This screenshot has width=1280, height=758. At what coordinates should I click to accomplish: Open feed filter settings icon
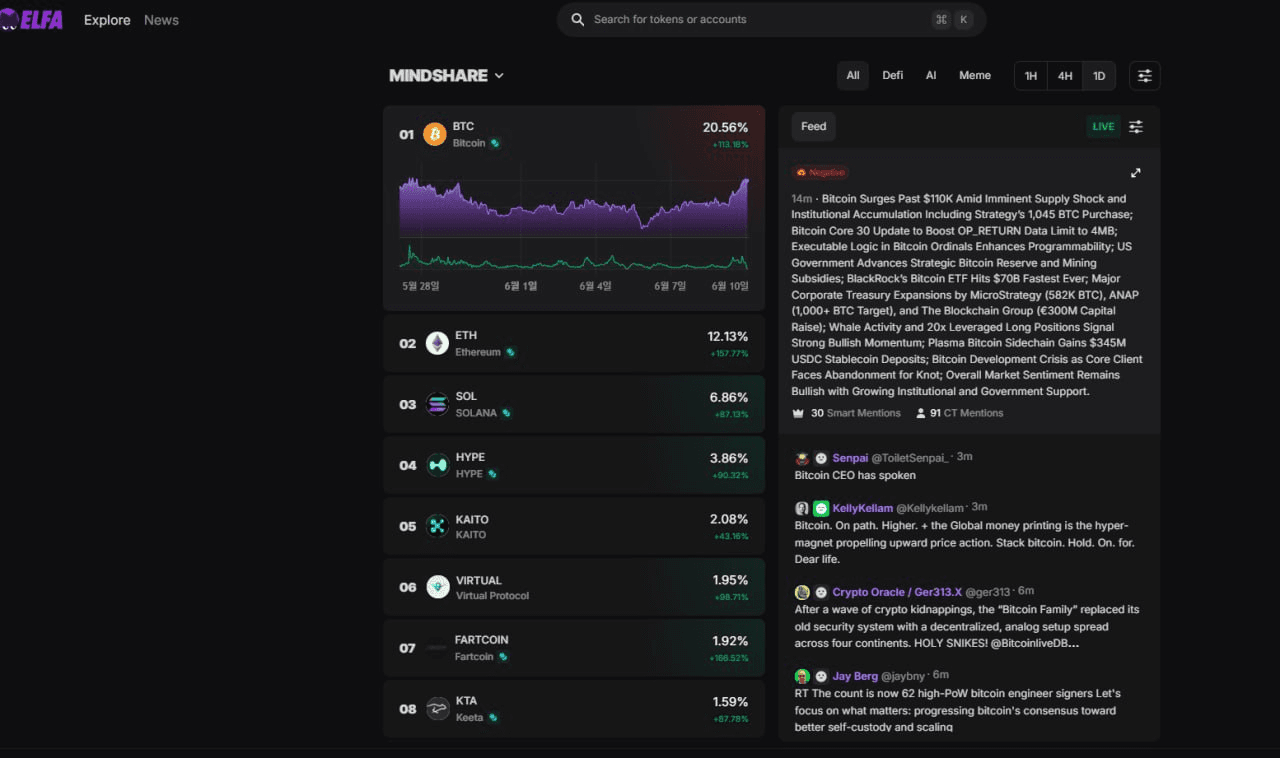pyautogui.click(x=1136, y=127)
